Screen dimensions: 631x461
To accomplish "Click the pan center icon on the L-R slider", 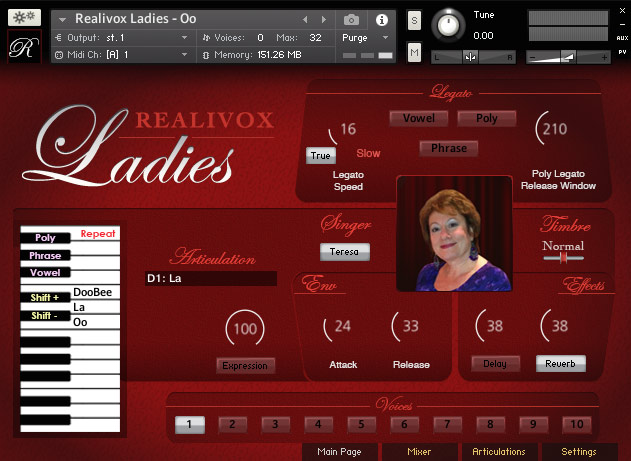I will pos(470,57).
